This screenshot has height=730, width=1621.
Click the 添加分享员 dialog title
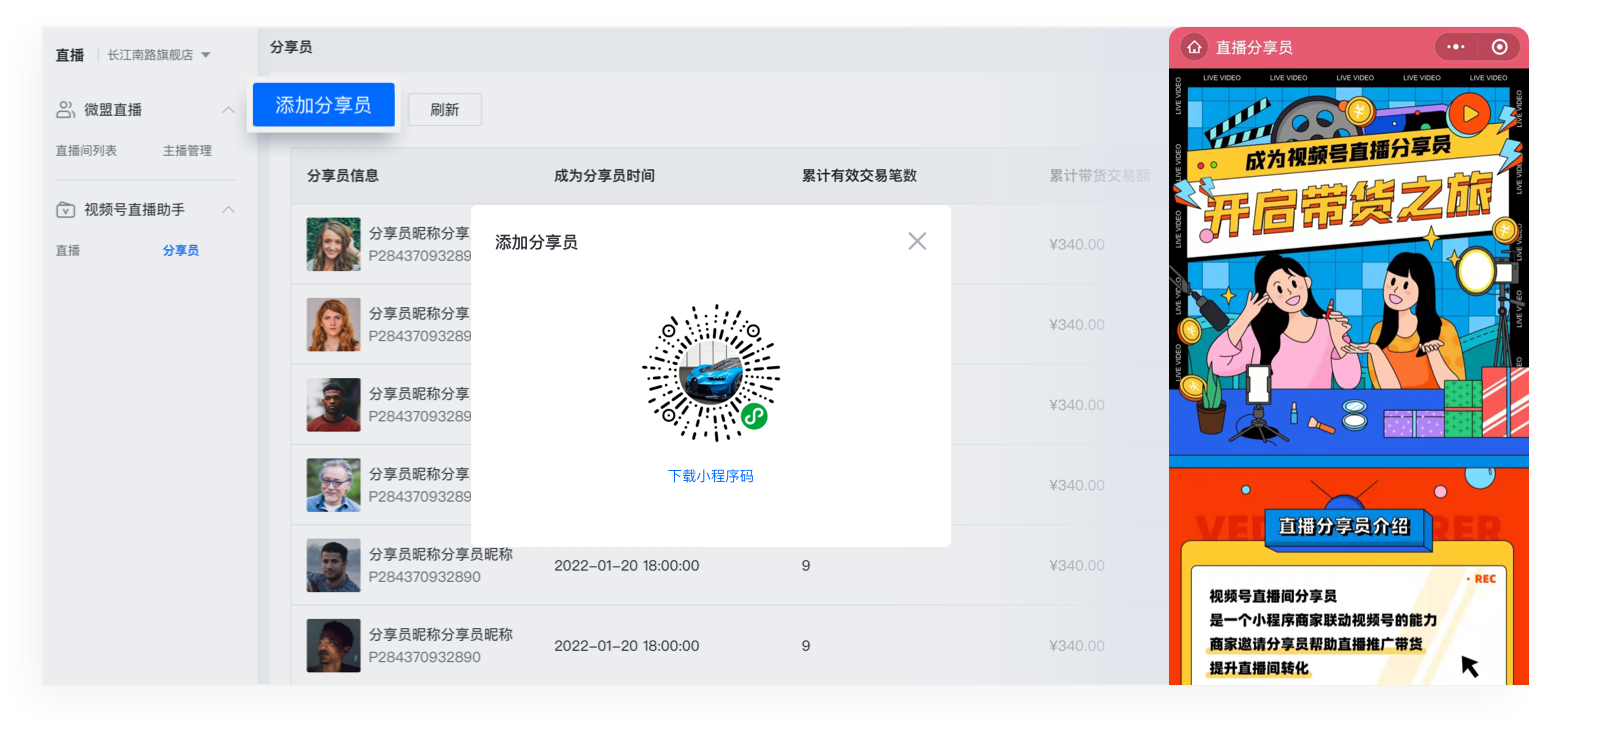click(x=536, y=242)
